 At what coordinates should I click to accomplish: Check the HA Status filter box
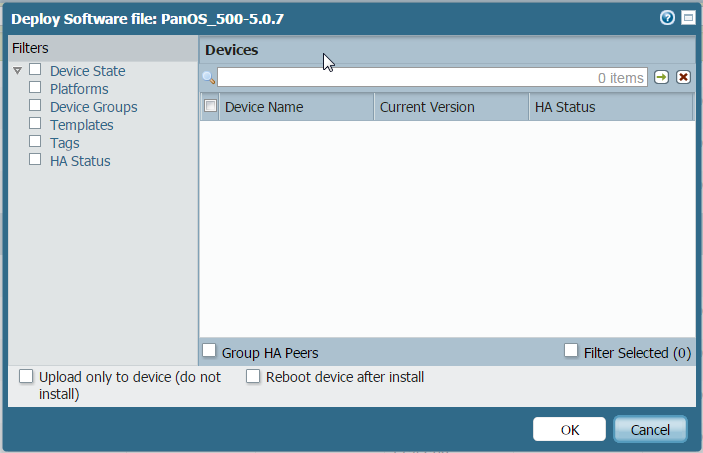(x=35, y=160)
